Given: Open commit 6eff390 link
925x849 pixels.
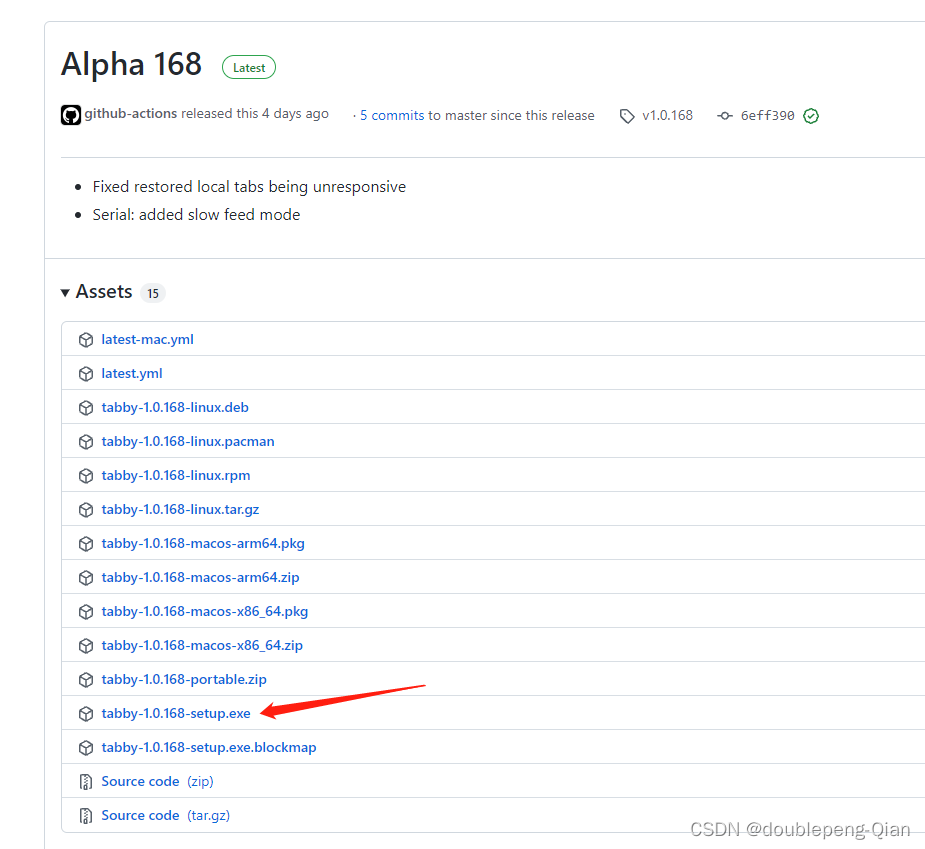Looking at the screenshot, I should point(767,116).
